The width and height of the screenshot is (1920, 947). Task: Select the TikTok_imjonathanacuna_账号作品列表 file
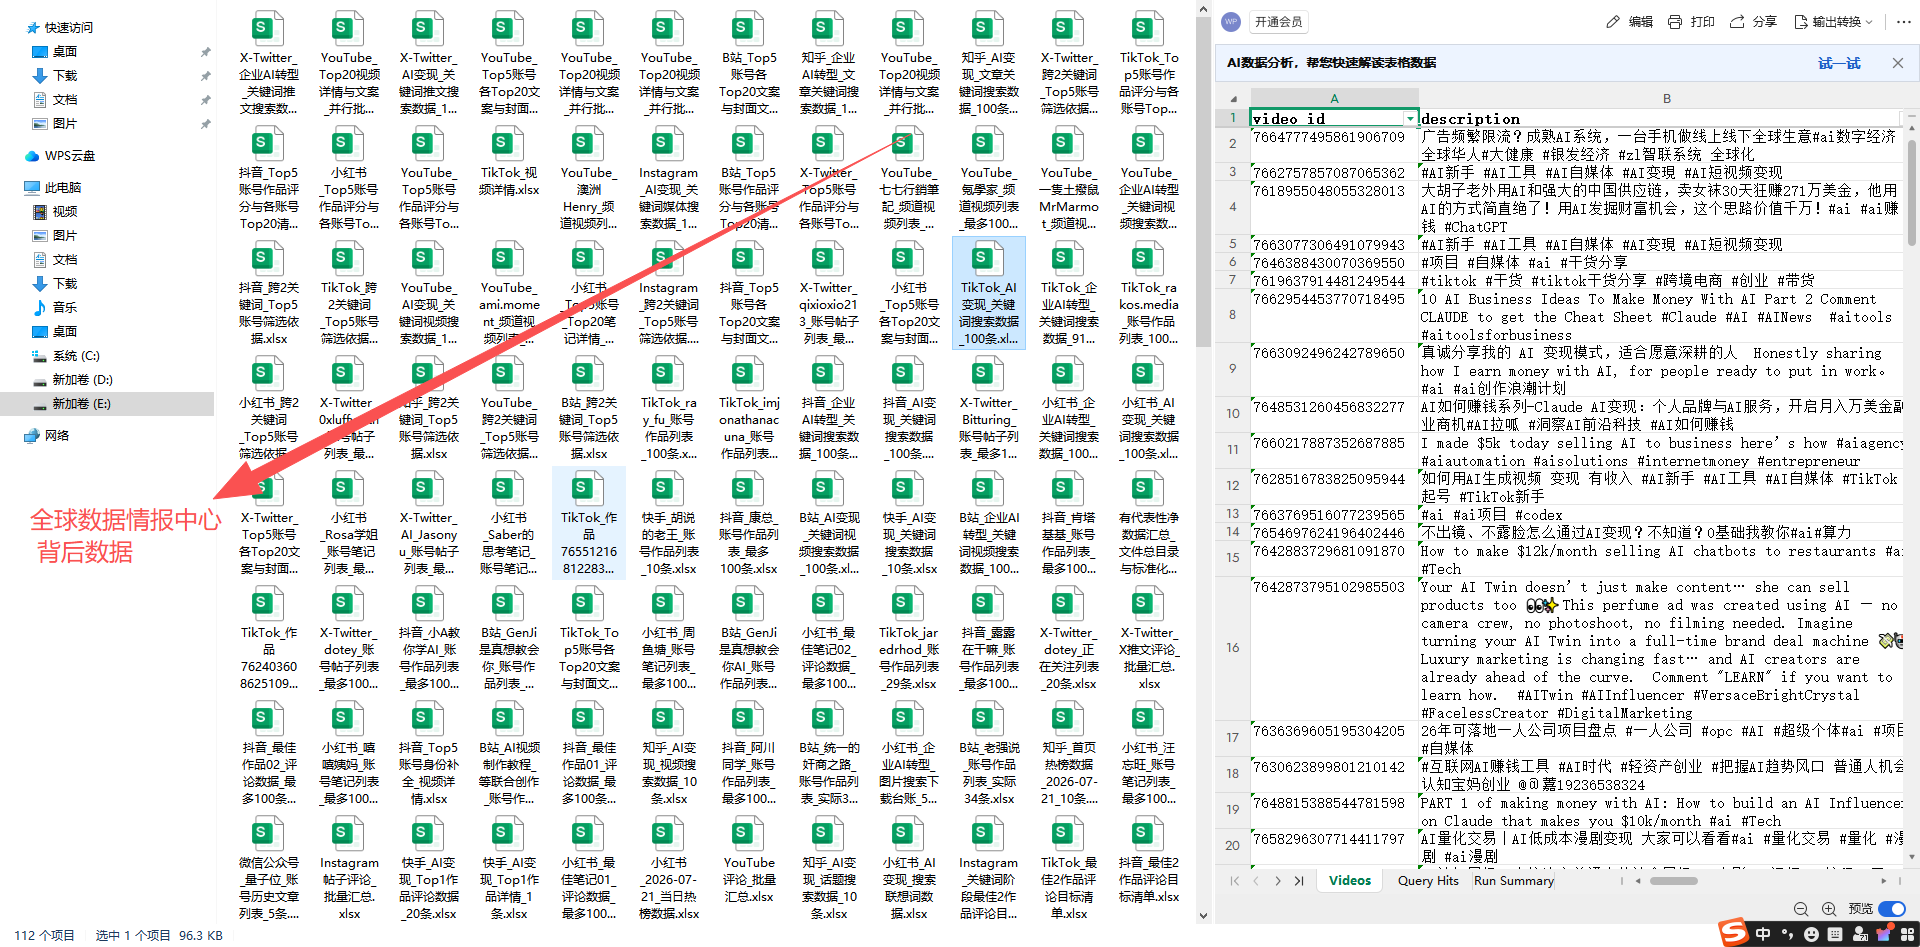749,409
